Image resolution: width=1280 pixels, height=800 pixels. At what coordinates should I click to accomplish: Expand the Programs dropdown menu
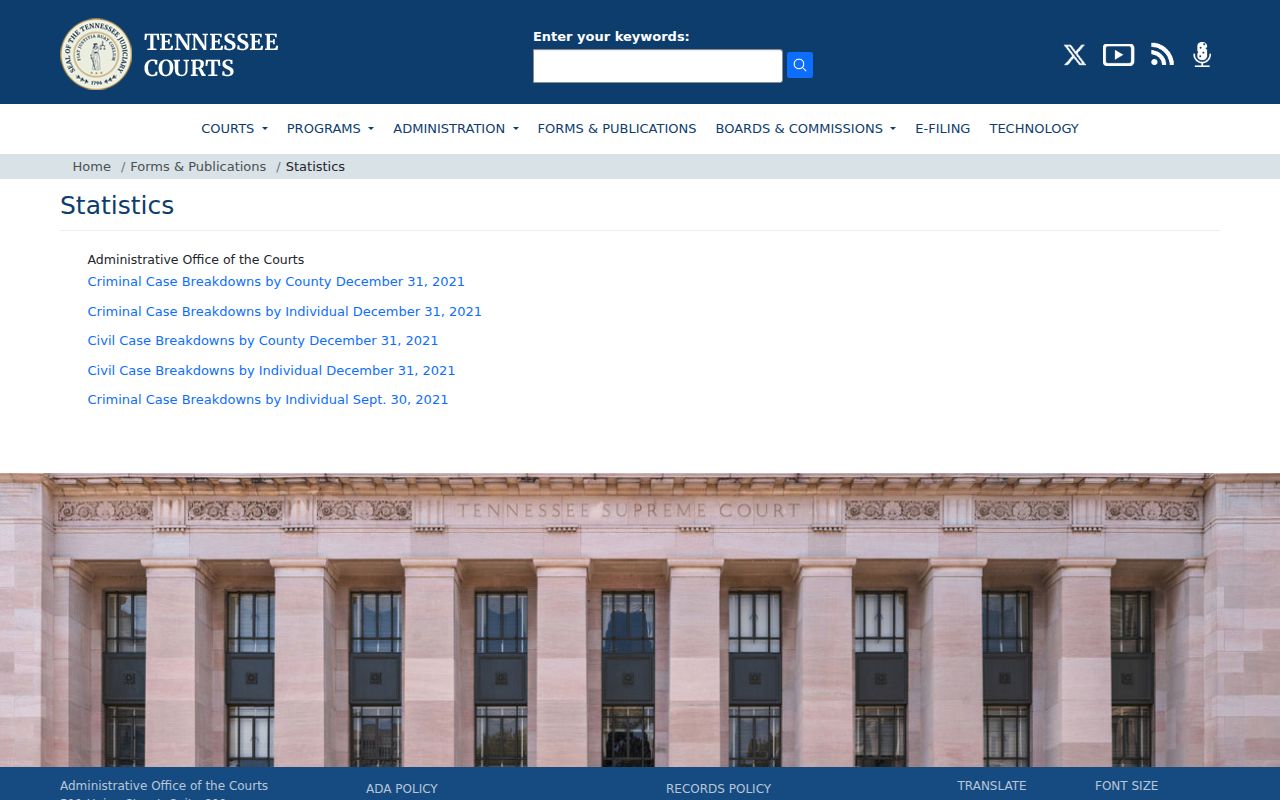pyautogui.click(x=330, y=128)
